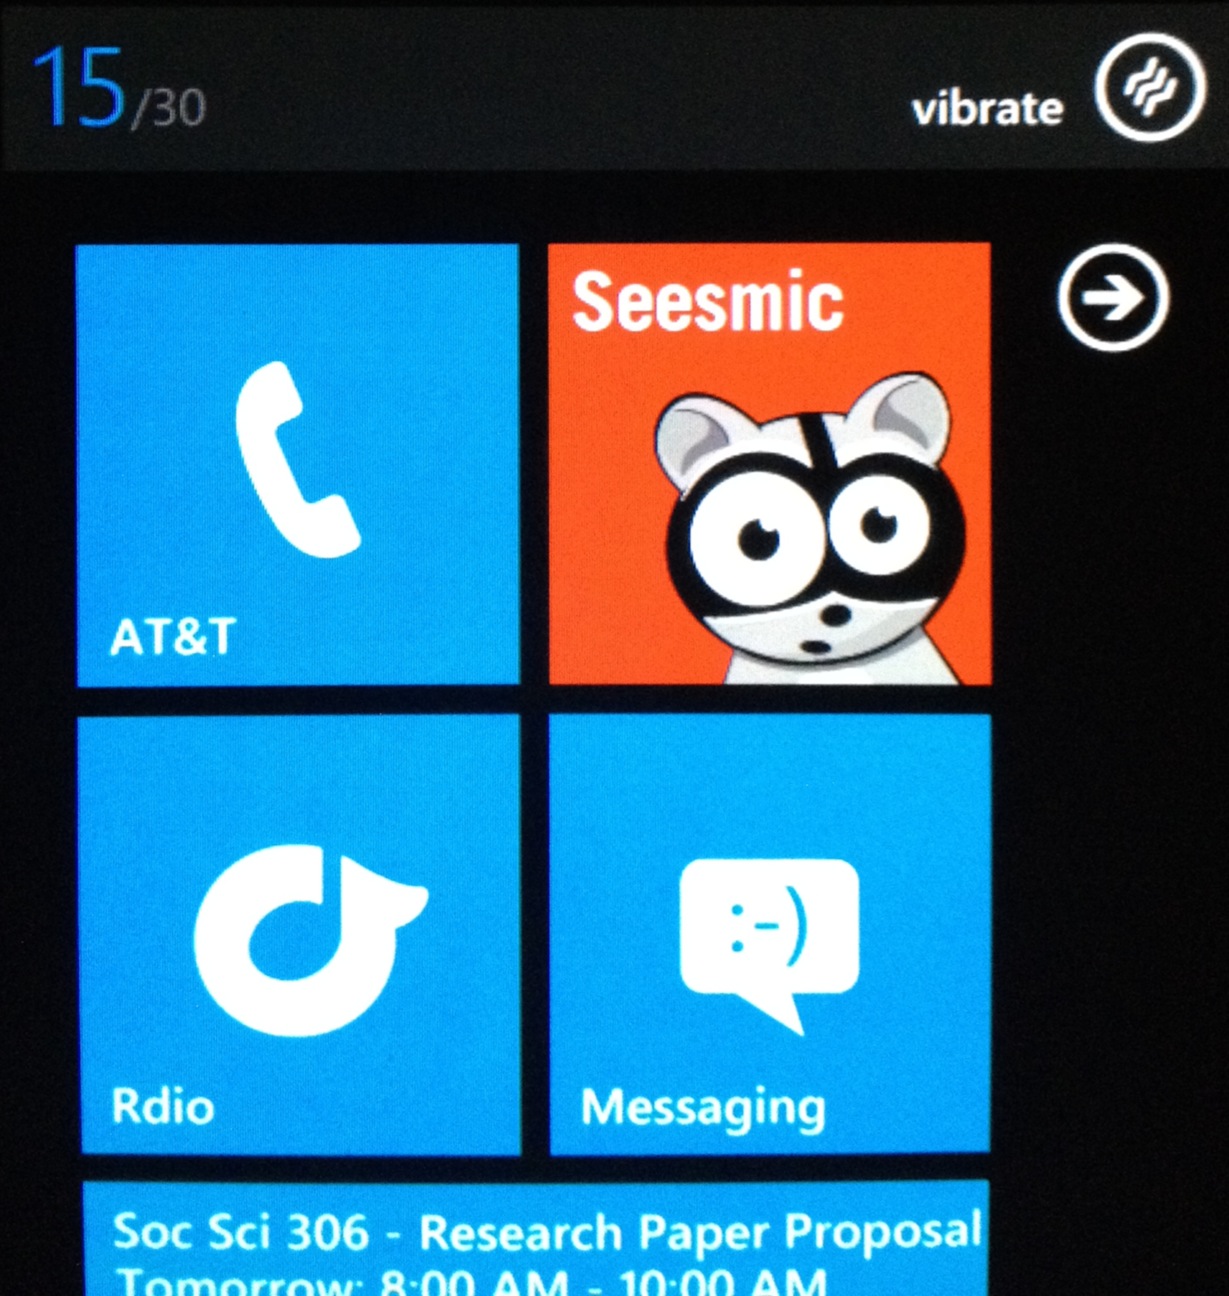The width and height of the screenshot is (1229, 1296).
Task: Open Soc Sci 306 Research Paper Proposal event
Action: point(546,1232)
